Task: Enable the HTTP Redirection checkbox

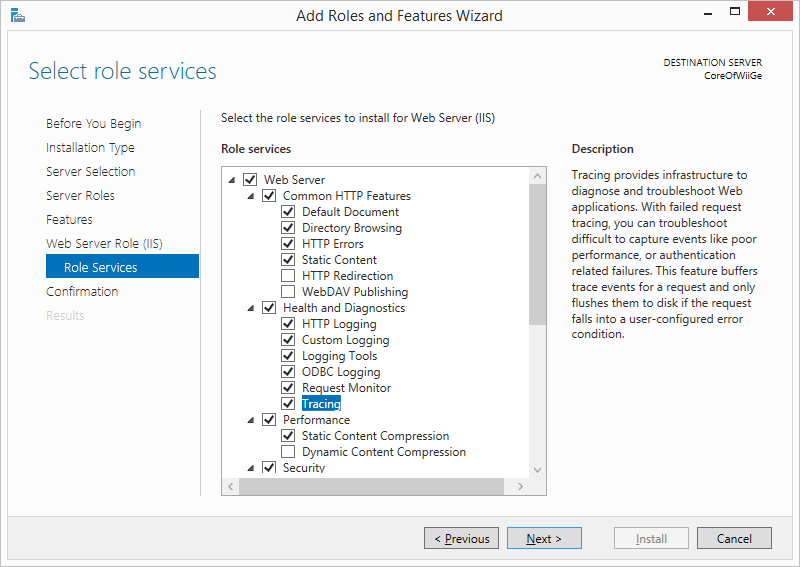Action: coord(288,276)
